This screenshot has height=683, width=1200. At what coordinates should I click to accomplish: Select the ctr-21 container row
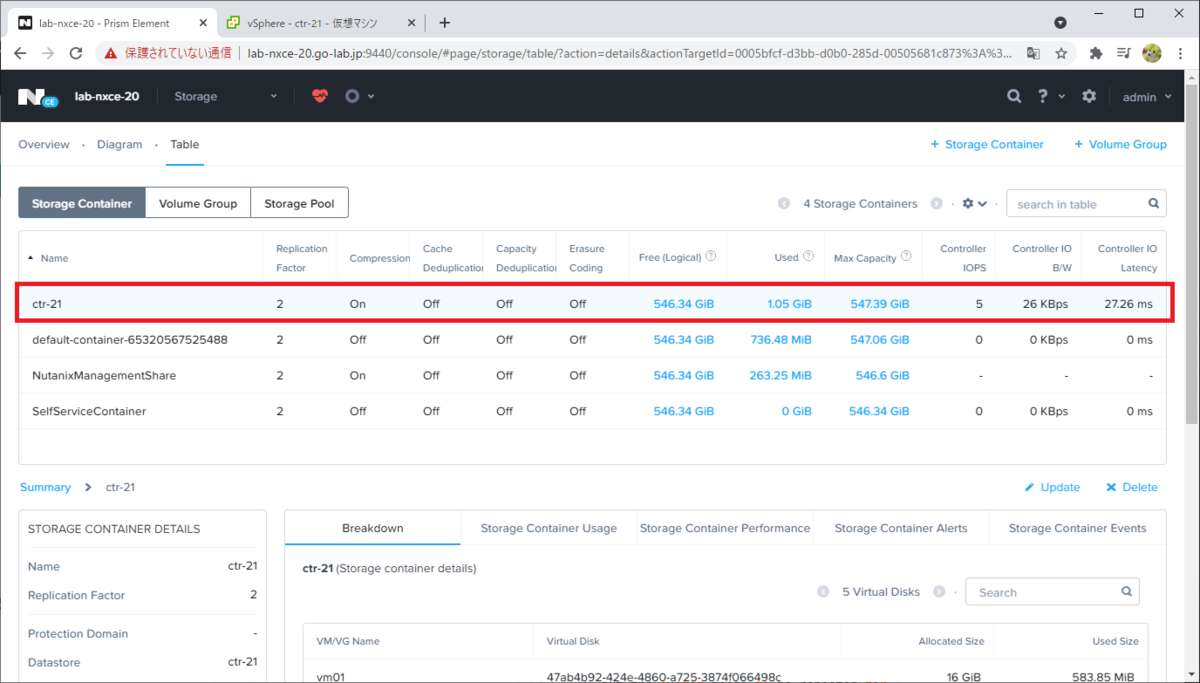(592, 303)
